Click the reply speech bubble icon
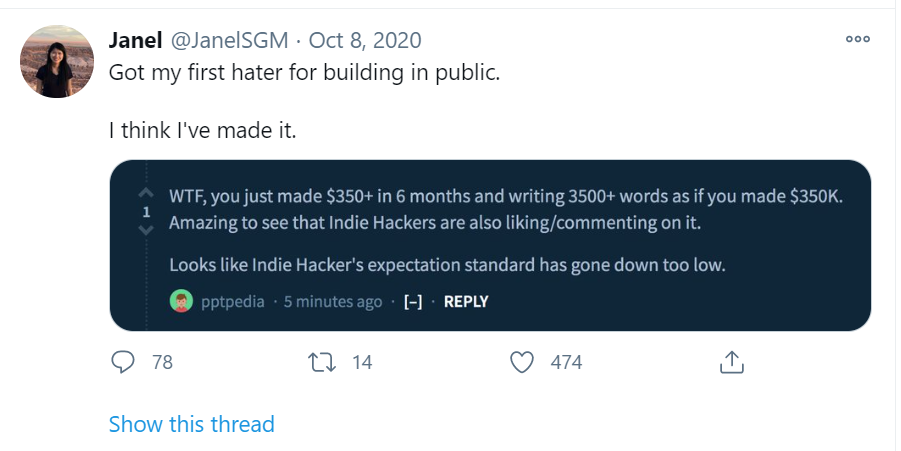 122,363
